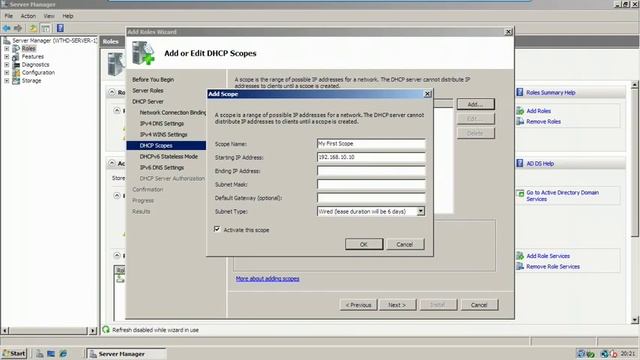Select the IPv4 DNS Settings wizard step
The width and height of the screenshot is (640, 360).
[162, 123]
